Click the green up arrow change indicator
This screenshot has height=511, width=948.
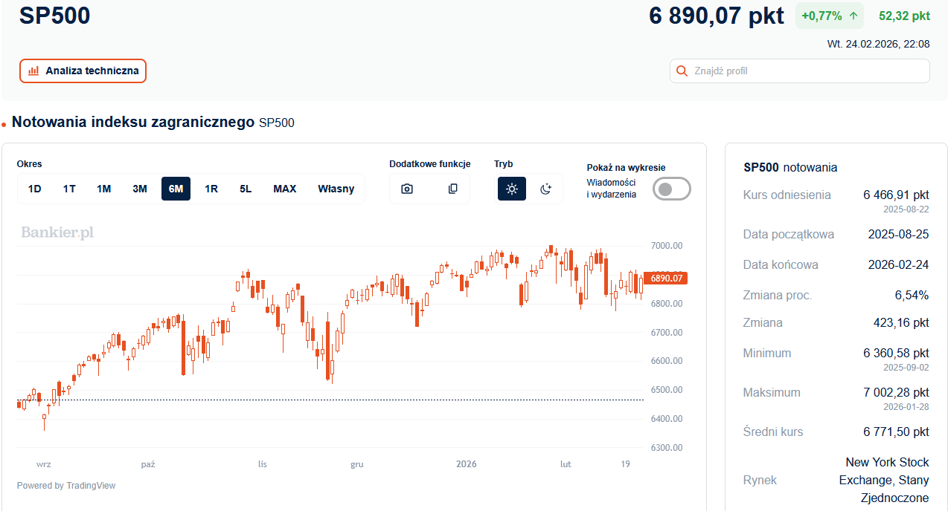(x=854, y=16)
